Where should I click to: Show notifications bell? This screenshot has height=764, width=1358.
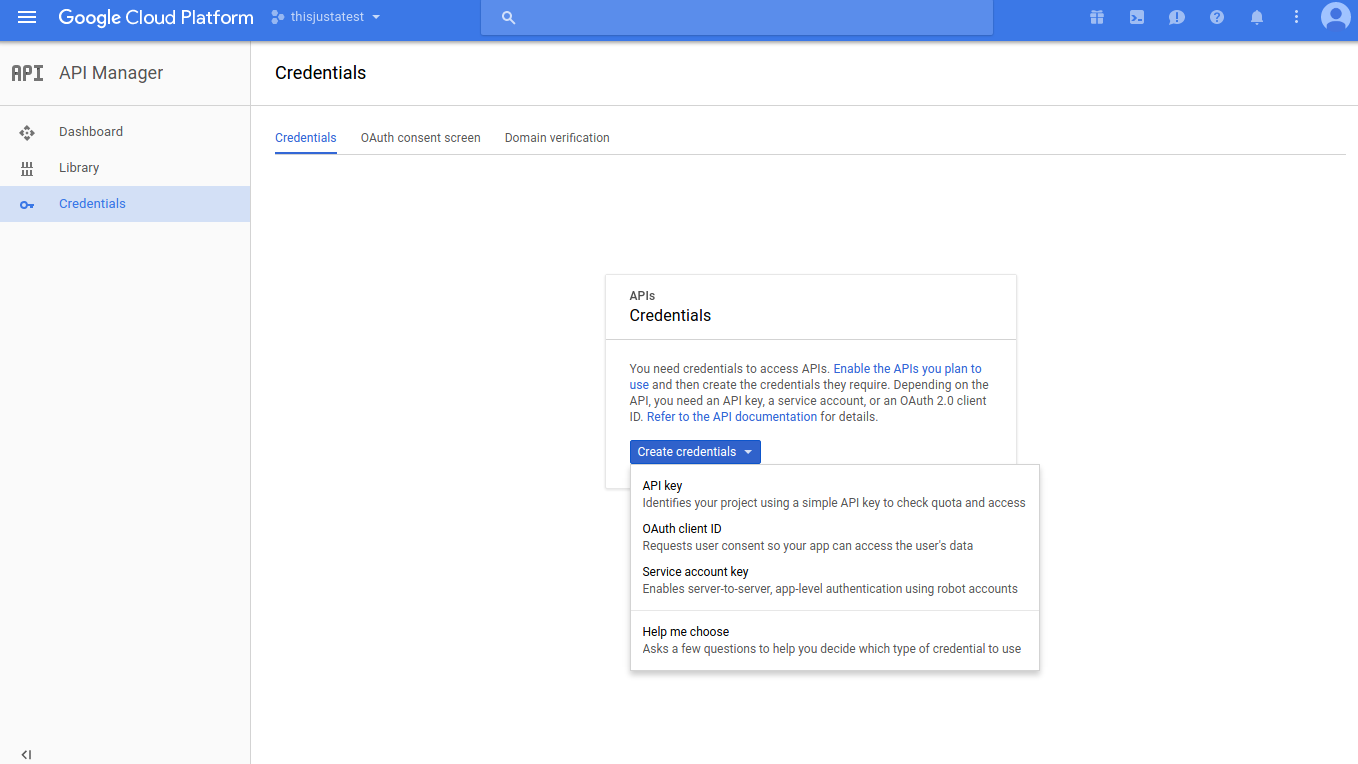pos(1257,17)
